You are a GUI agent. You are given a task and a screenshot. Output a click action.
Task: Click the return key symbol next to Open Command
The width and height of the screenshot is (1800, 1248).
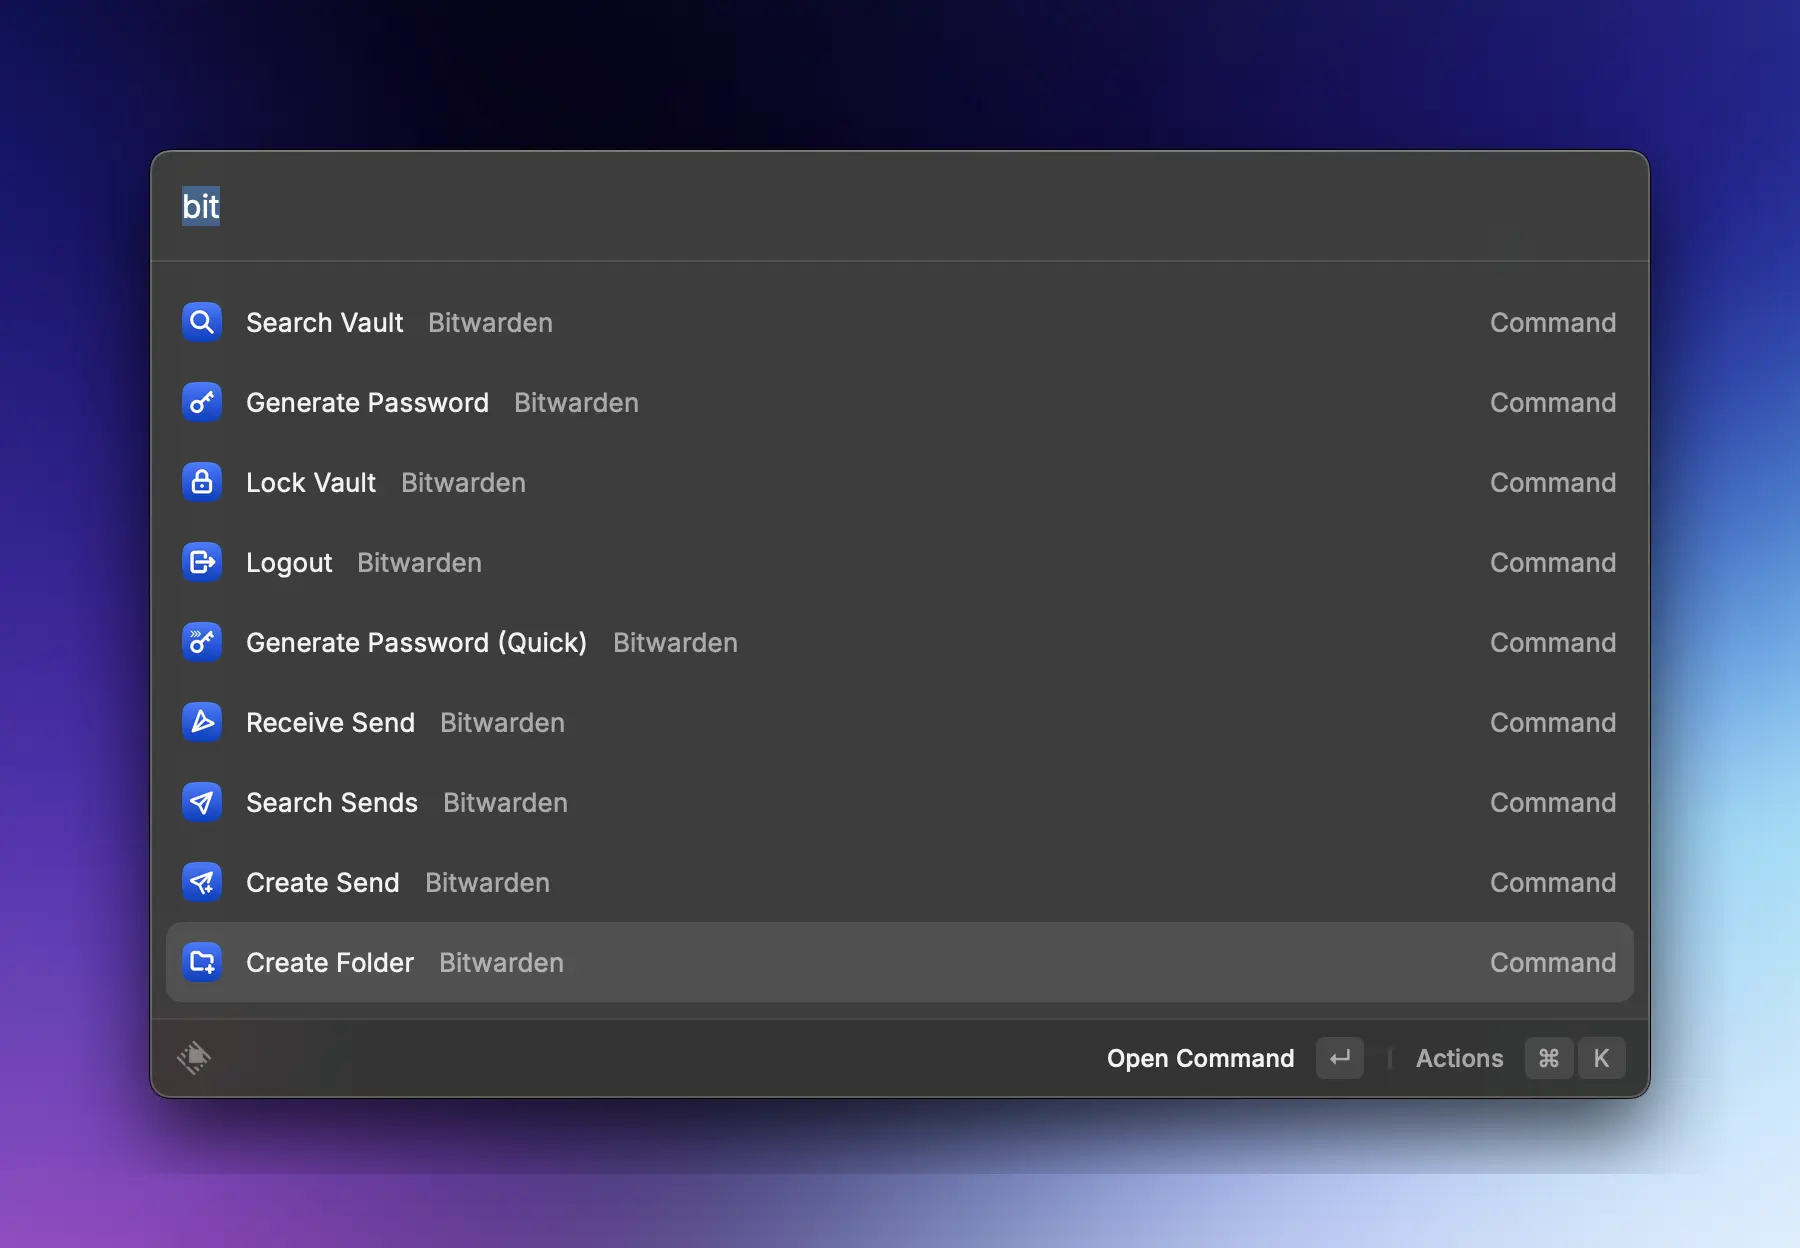[x=1340, y=1058]
